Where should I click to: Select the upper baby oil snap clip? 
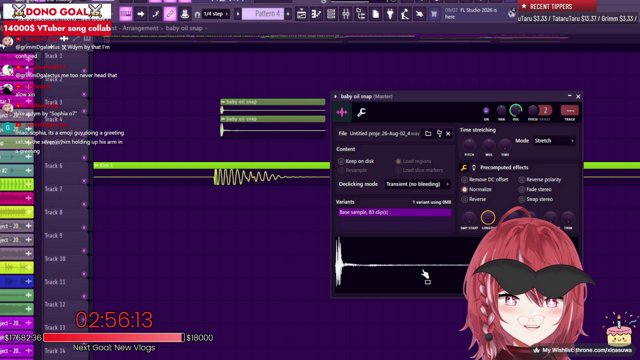[273, 102]
